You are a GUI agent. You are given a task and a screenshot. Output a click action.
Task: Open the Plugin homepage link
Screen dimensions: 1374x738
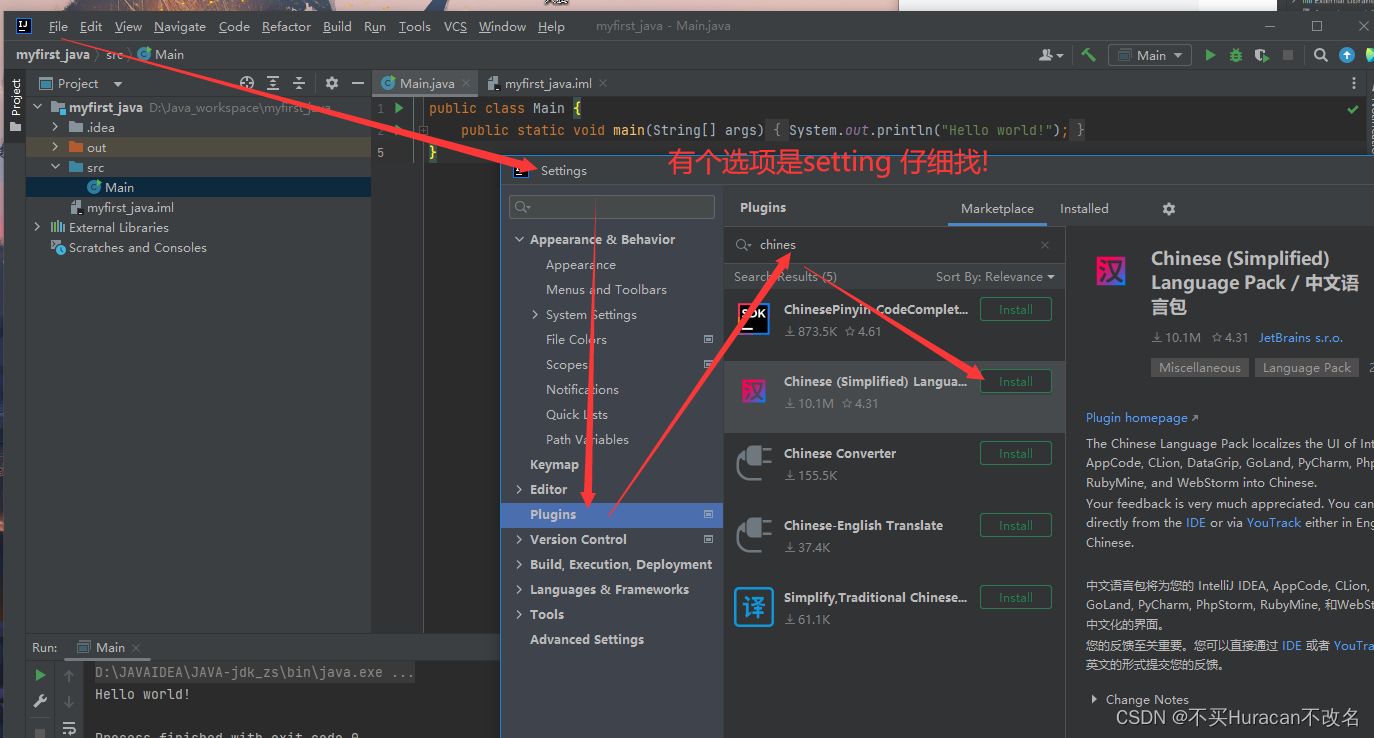tap(1136, 417)
